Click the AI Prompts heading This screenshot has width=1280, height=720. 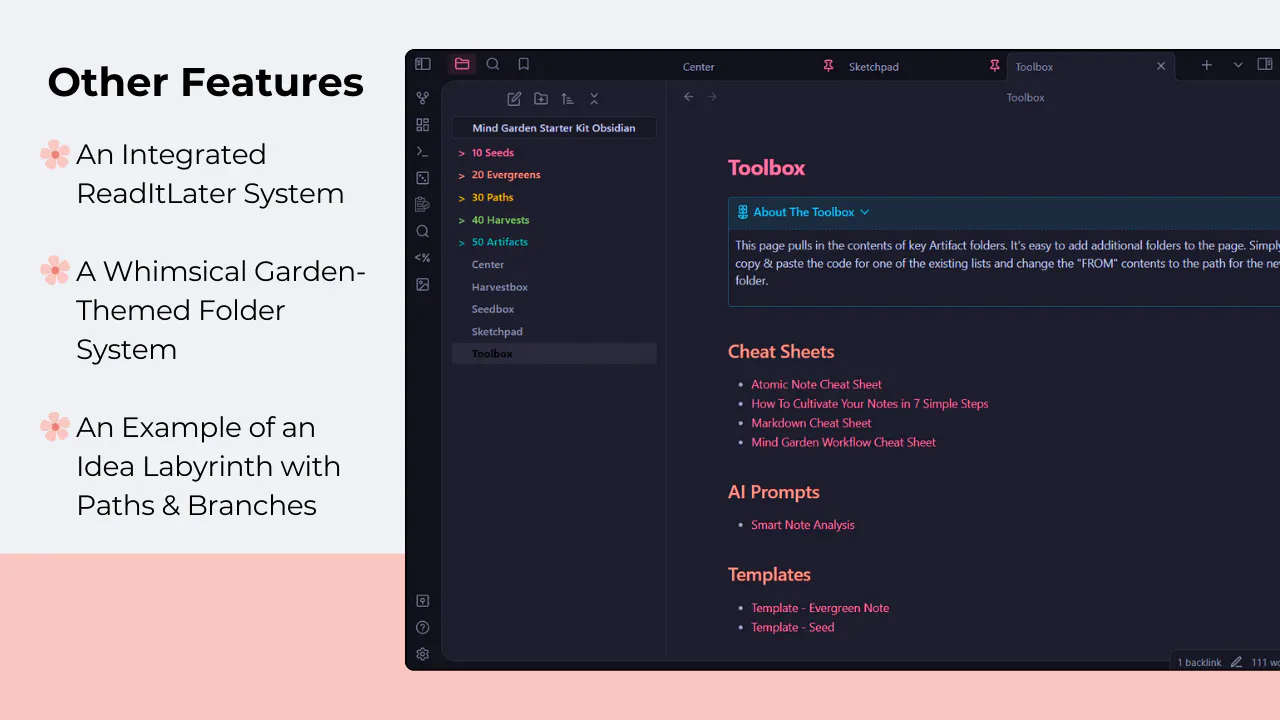774,492
